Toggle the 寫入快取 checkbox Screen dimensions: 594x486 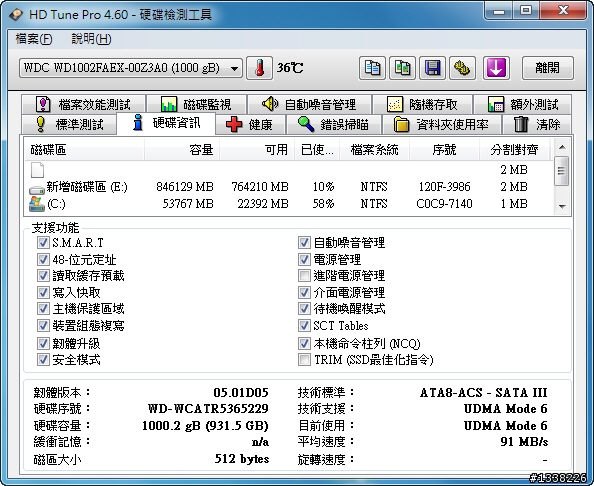pos(43,292)
